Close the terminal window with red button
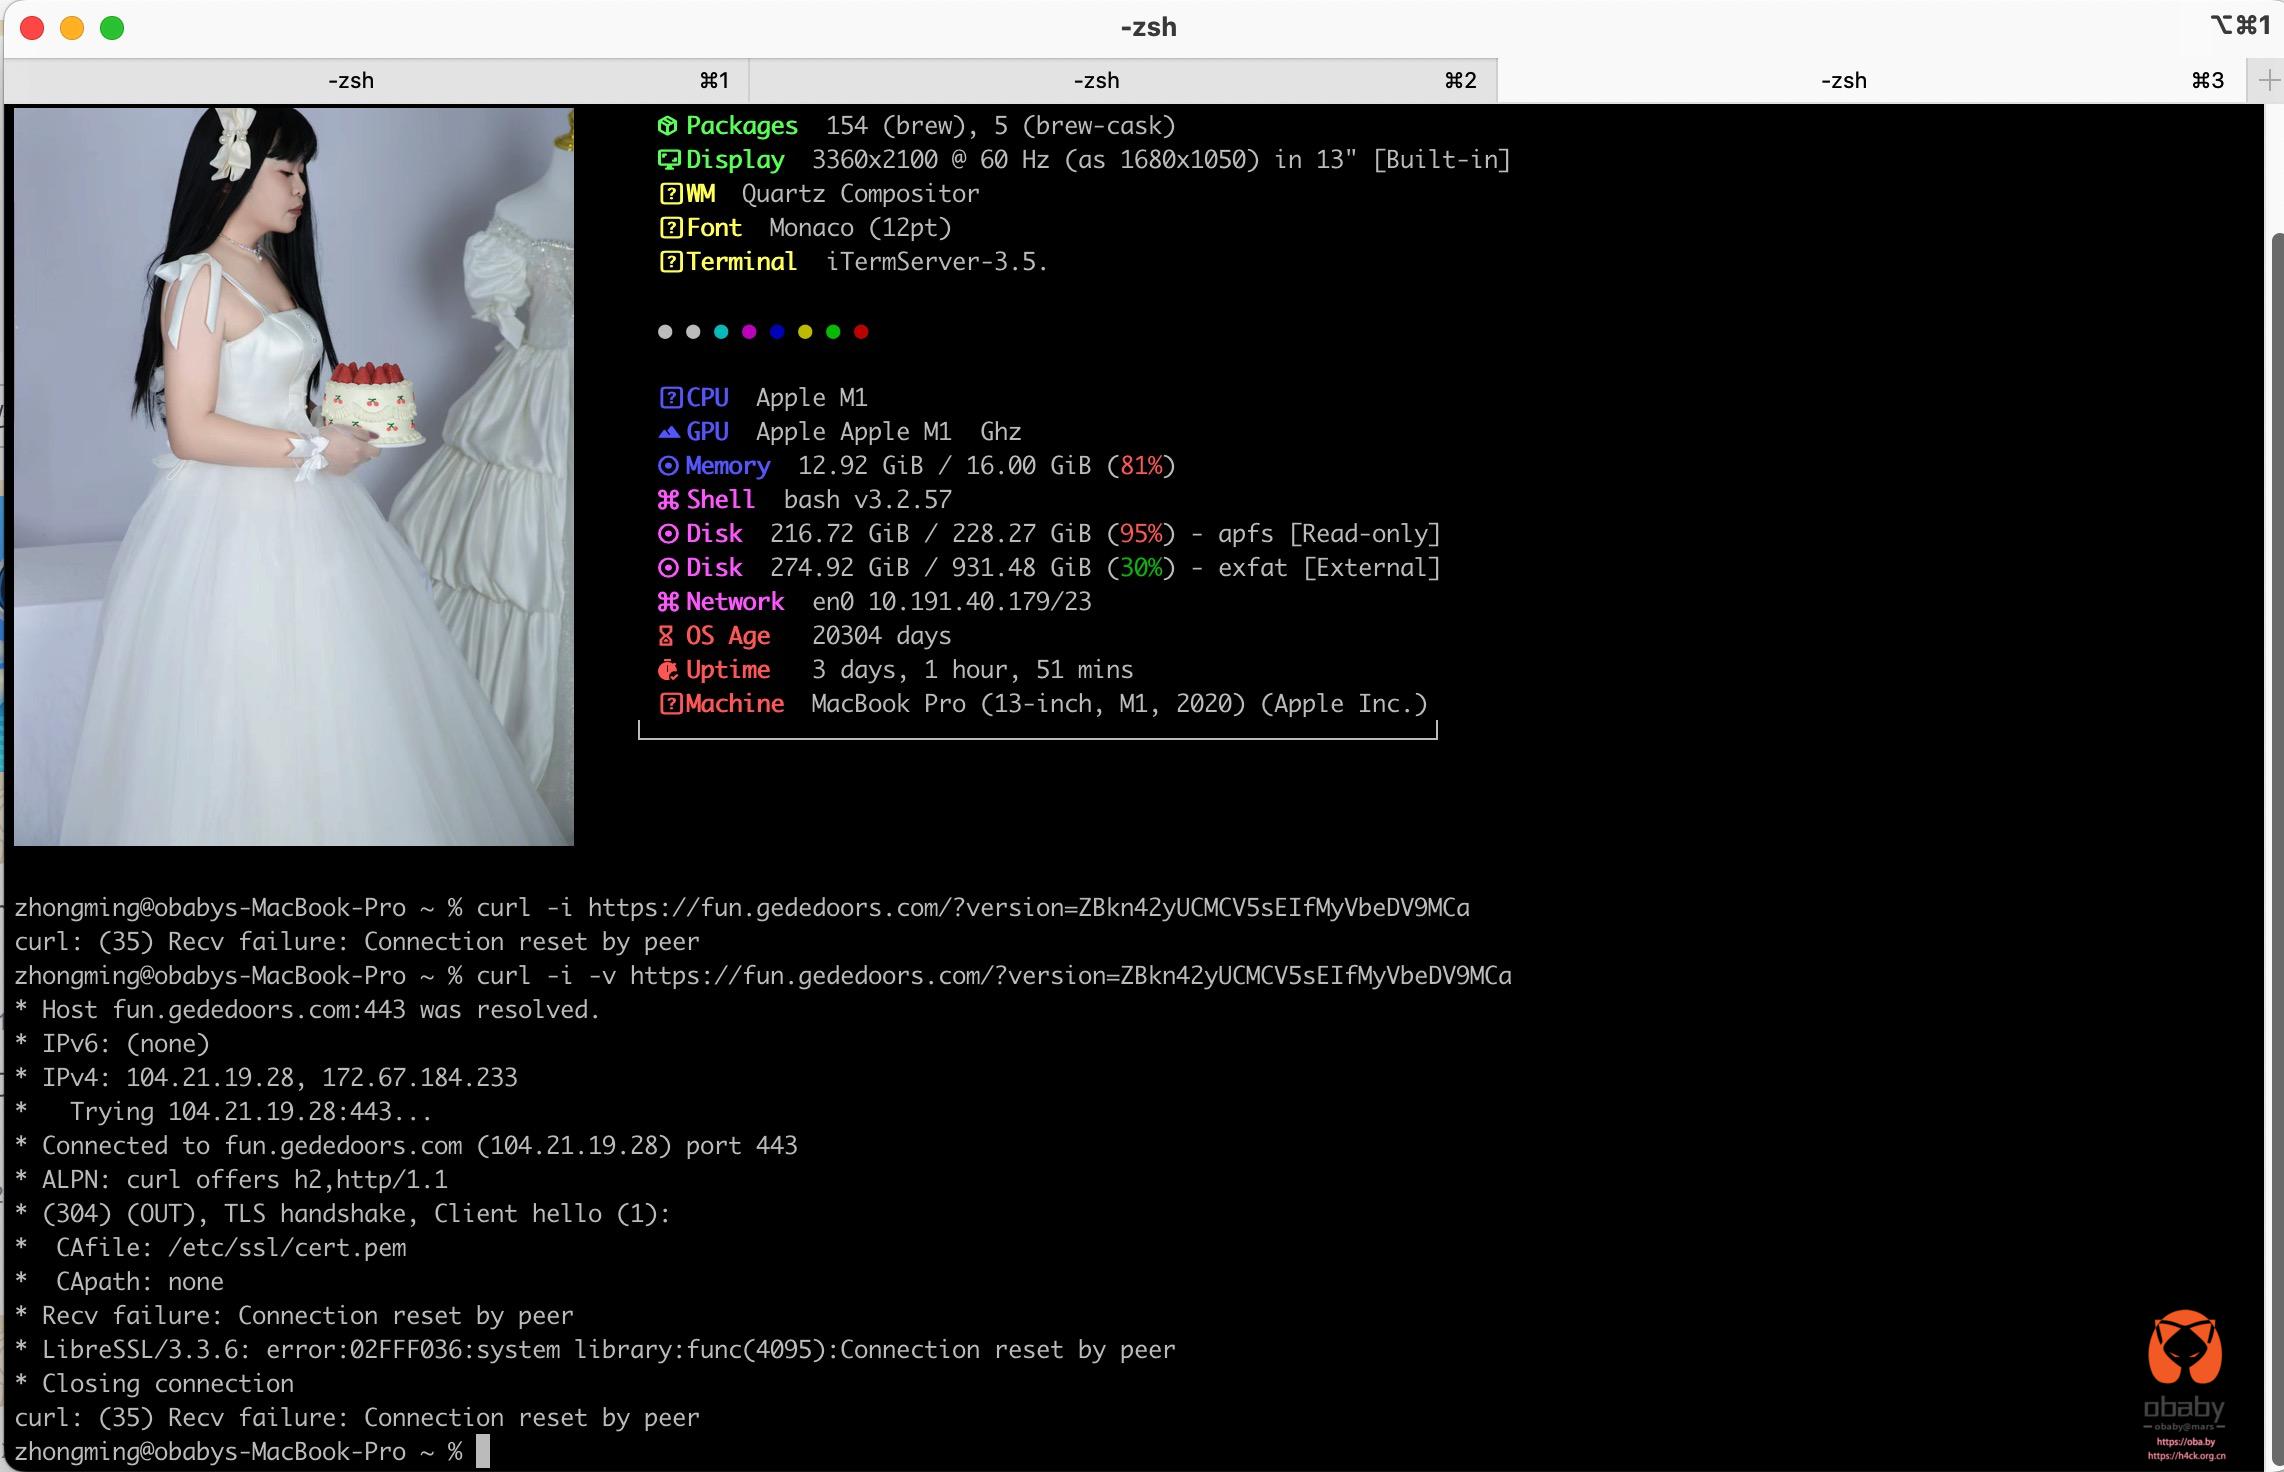 pyautogui.click(x=32, y=28)
